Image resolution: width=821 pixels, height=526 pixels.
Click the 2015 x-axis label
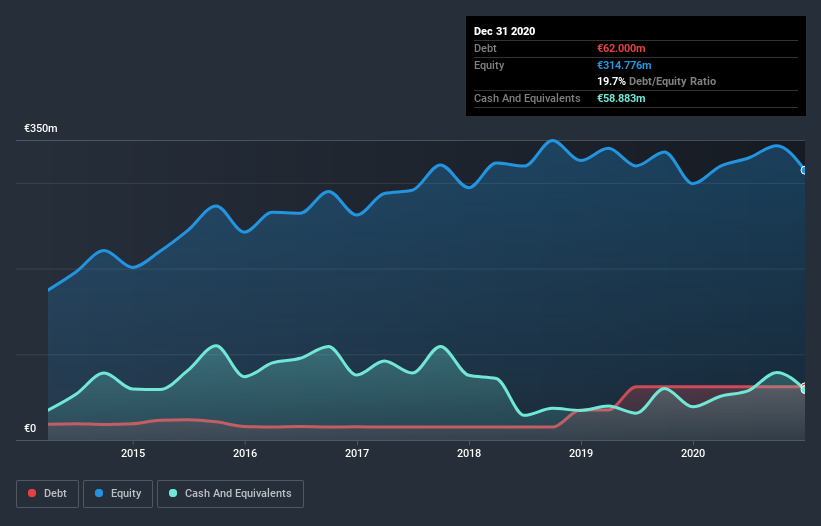click(x=133, y=453)
